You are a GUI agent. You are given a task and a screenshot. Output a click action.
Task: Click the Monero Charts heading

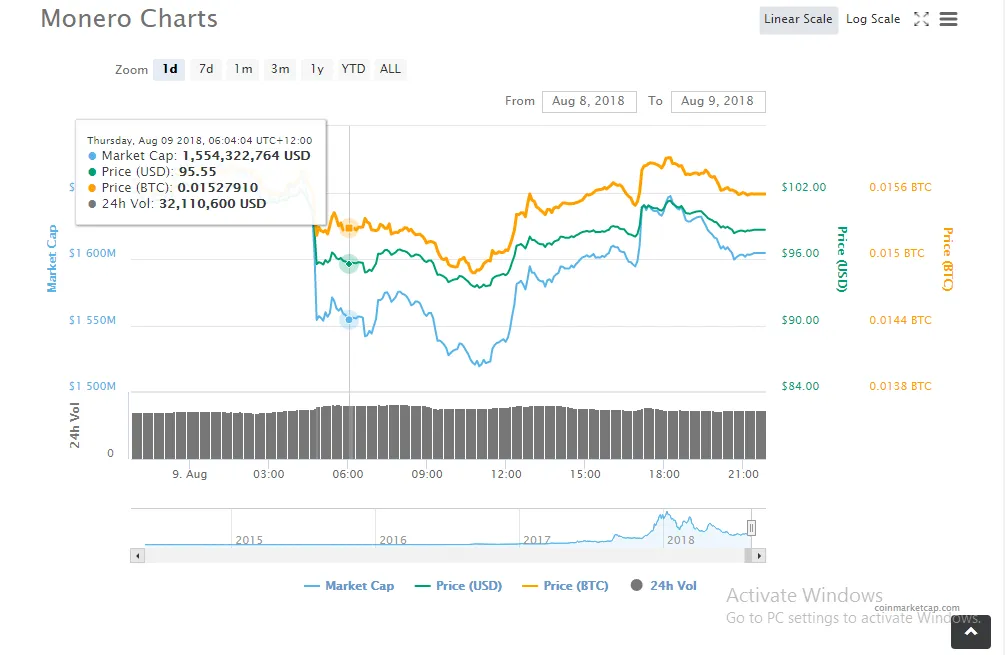pos(129,19)
